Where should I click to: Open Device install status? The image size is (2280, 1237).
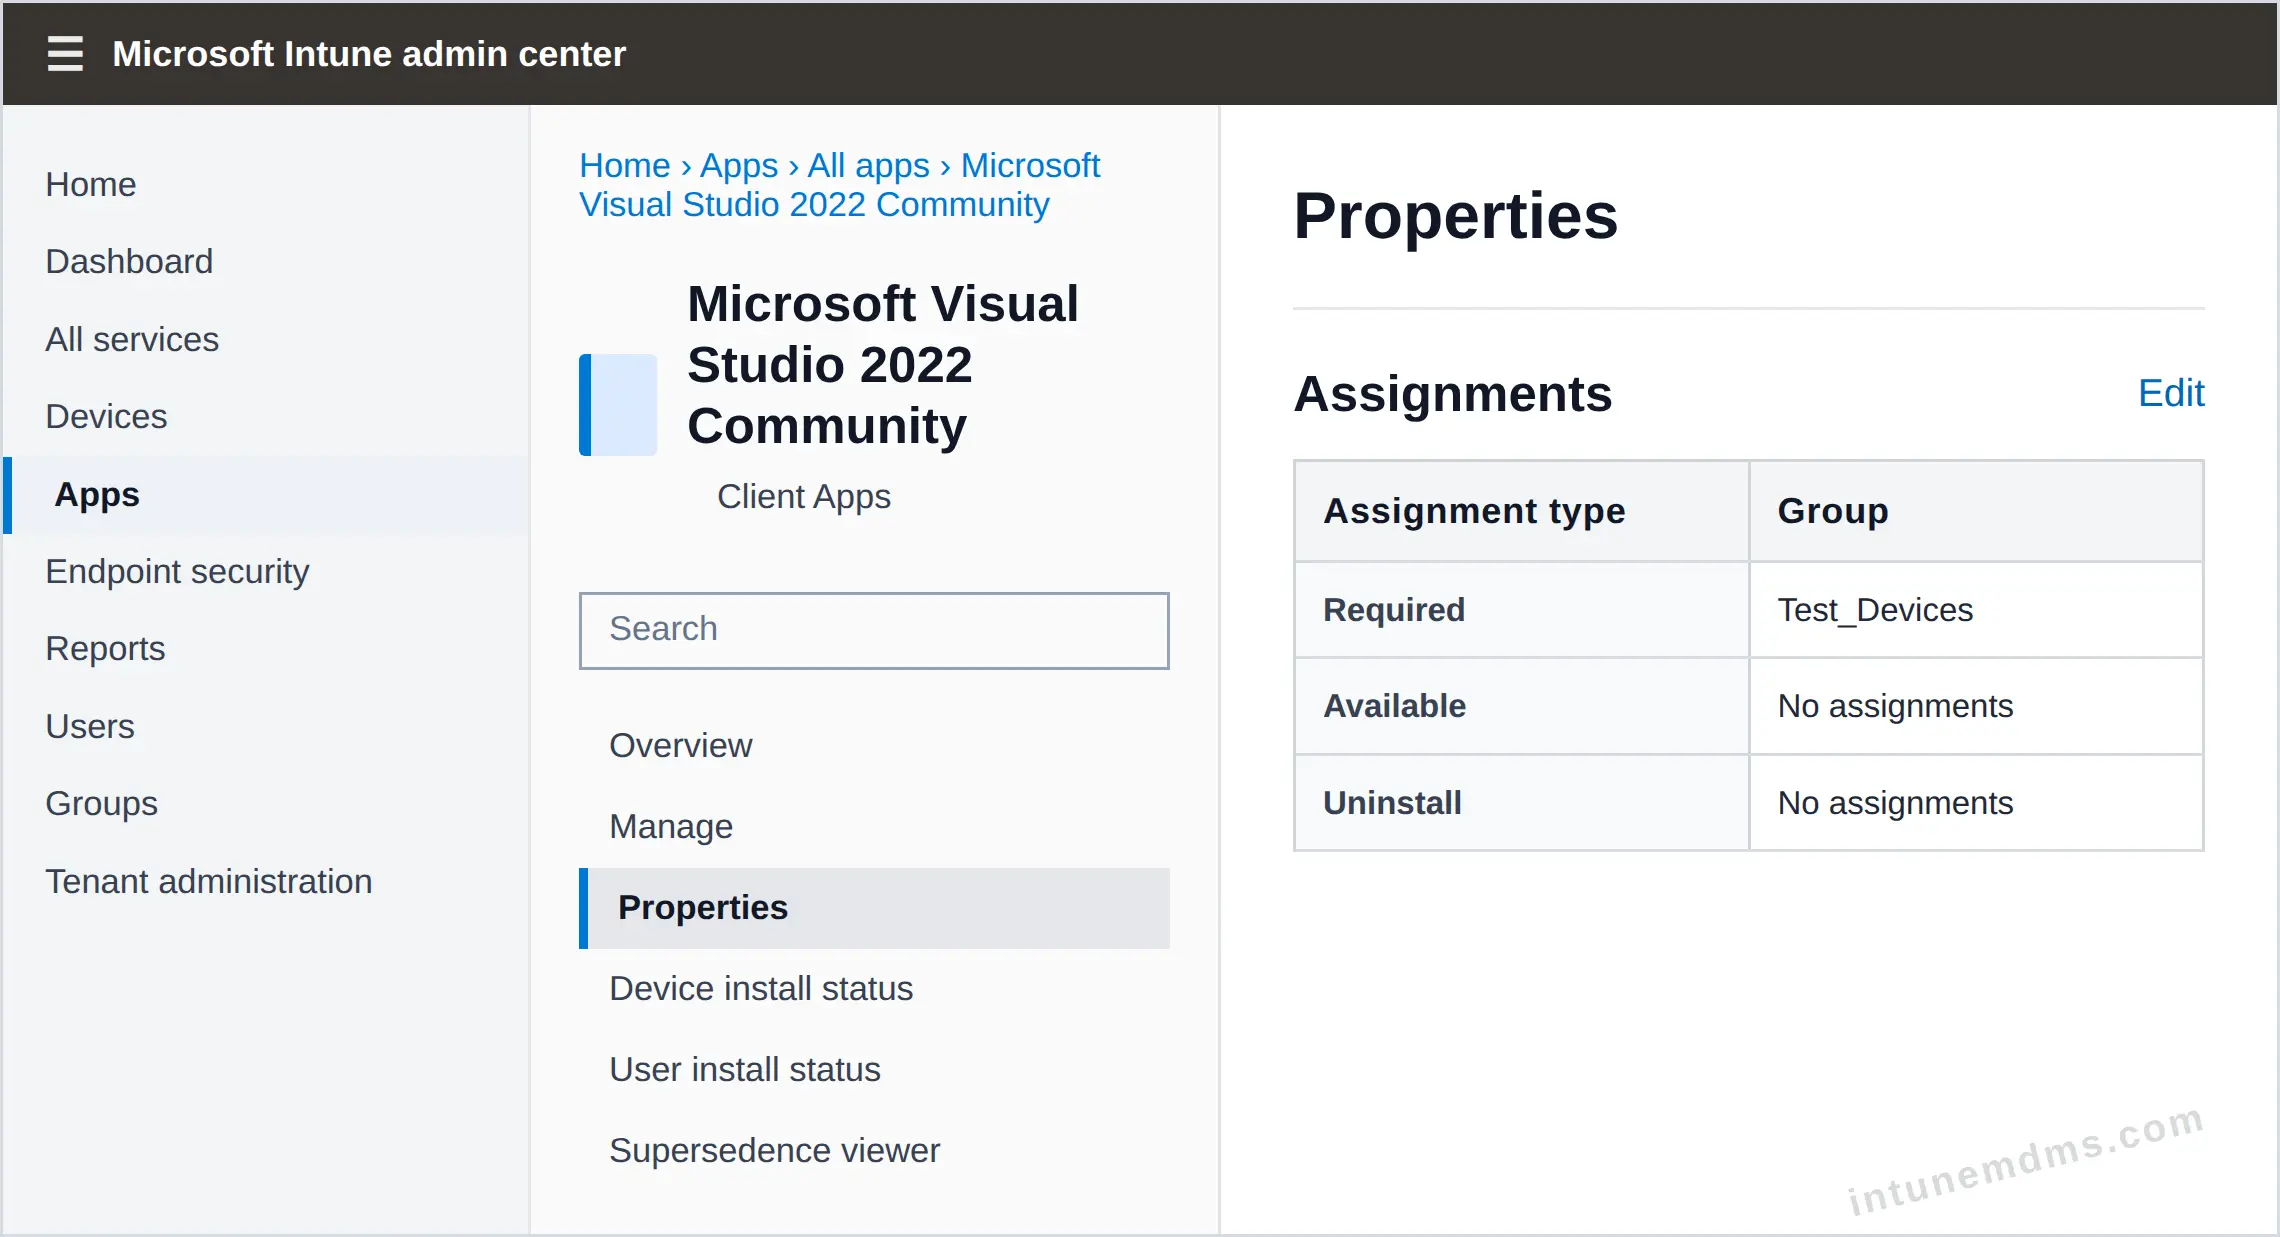click(x=761, y=988)
